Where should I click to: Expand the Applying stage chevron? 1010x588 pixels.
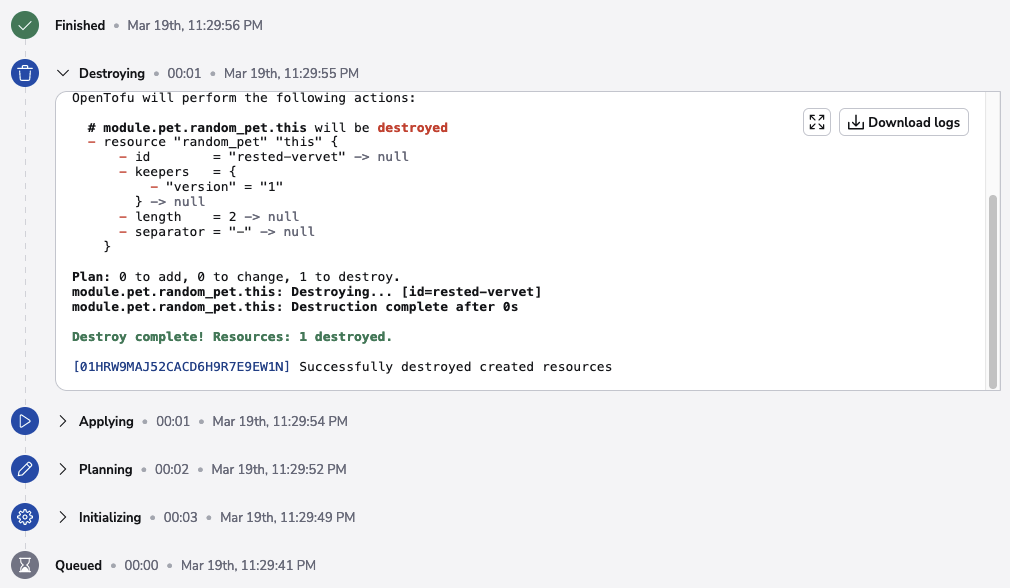[63, 421]
